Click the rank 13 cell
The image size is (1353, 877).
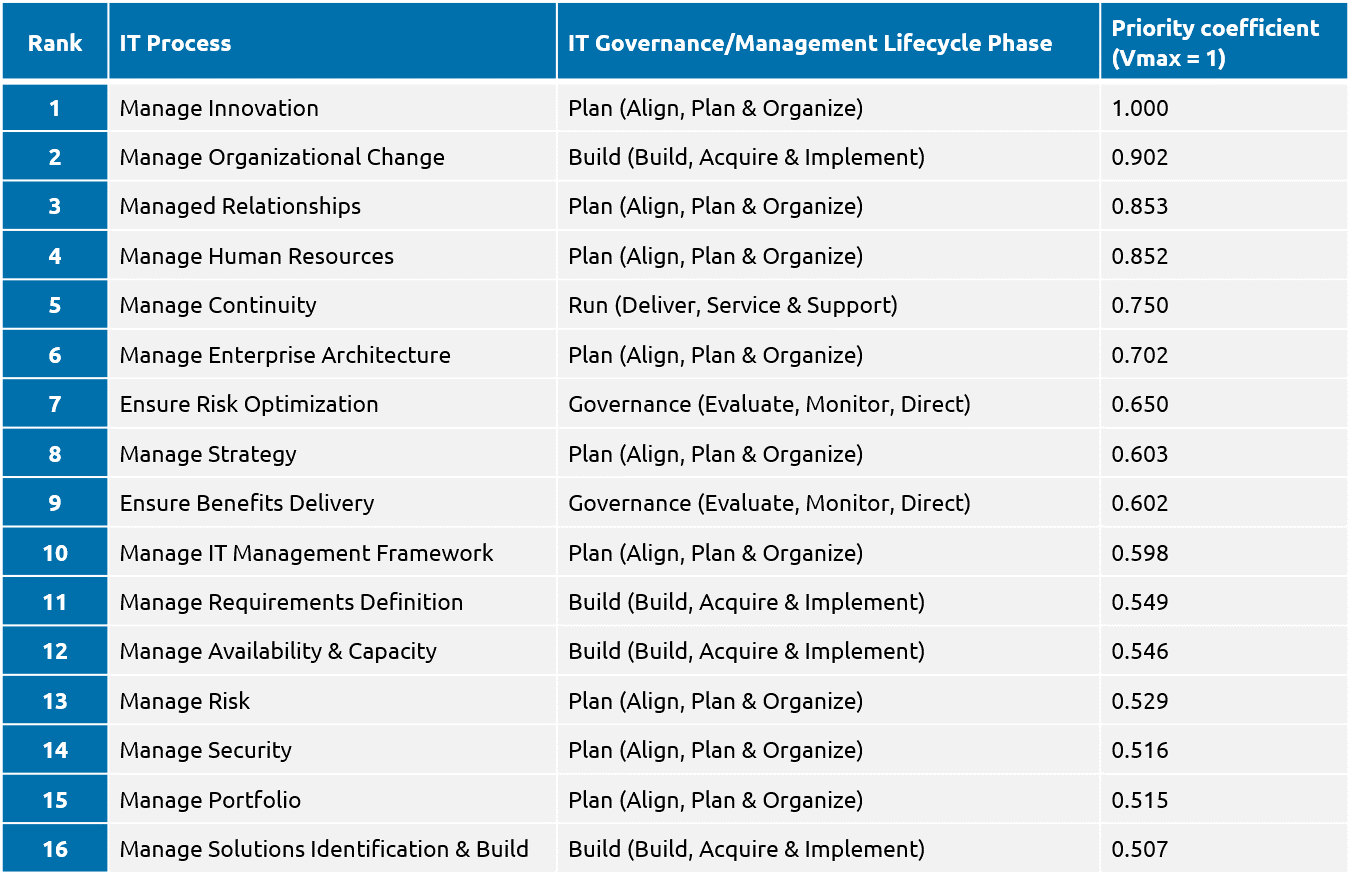[54, 701]
